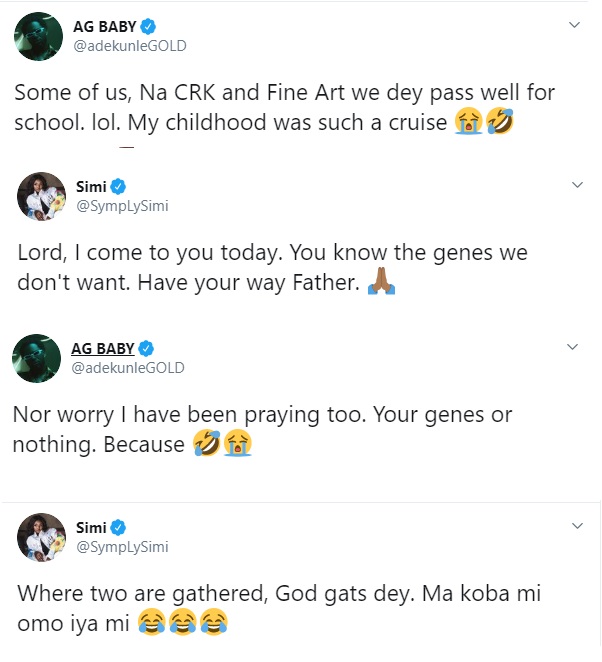
Task: Click Simi's name on the "Lord" tweet
Action: click(91, 186)
